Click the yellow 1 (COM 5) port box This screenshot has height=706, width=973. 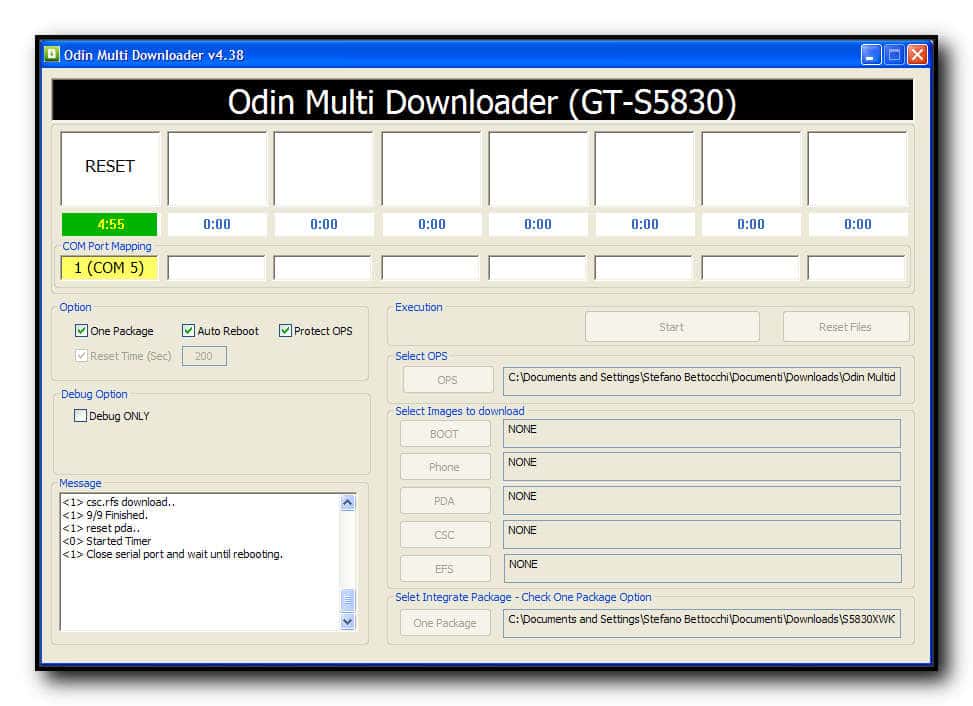[x=110, y=268]
